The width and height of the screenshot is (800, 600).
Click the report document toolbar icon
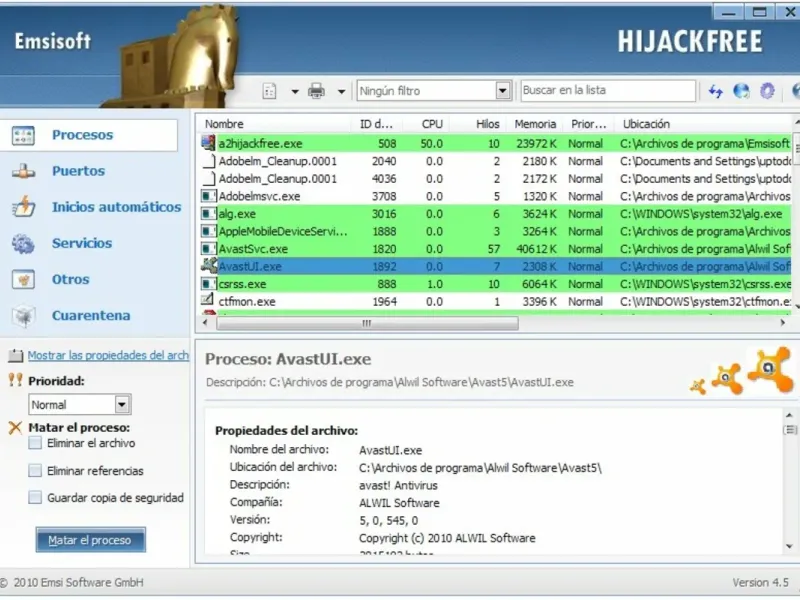[269, 91]
